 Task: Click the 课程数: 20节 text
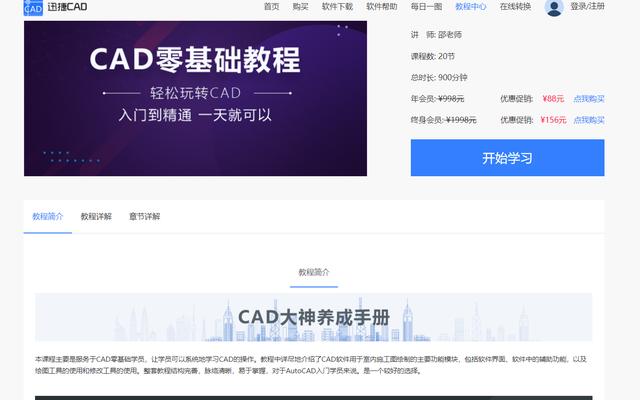pos(433,56)
